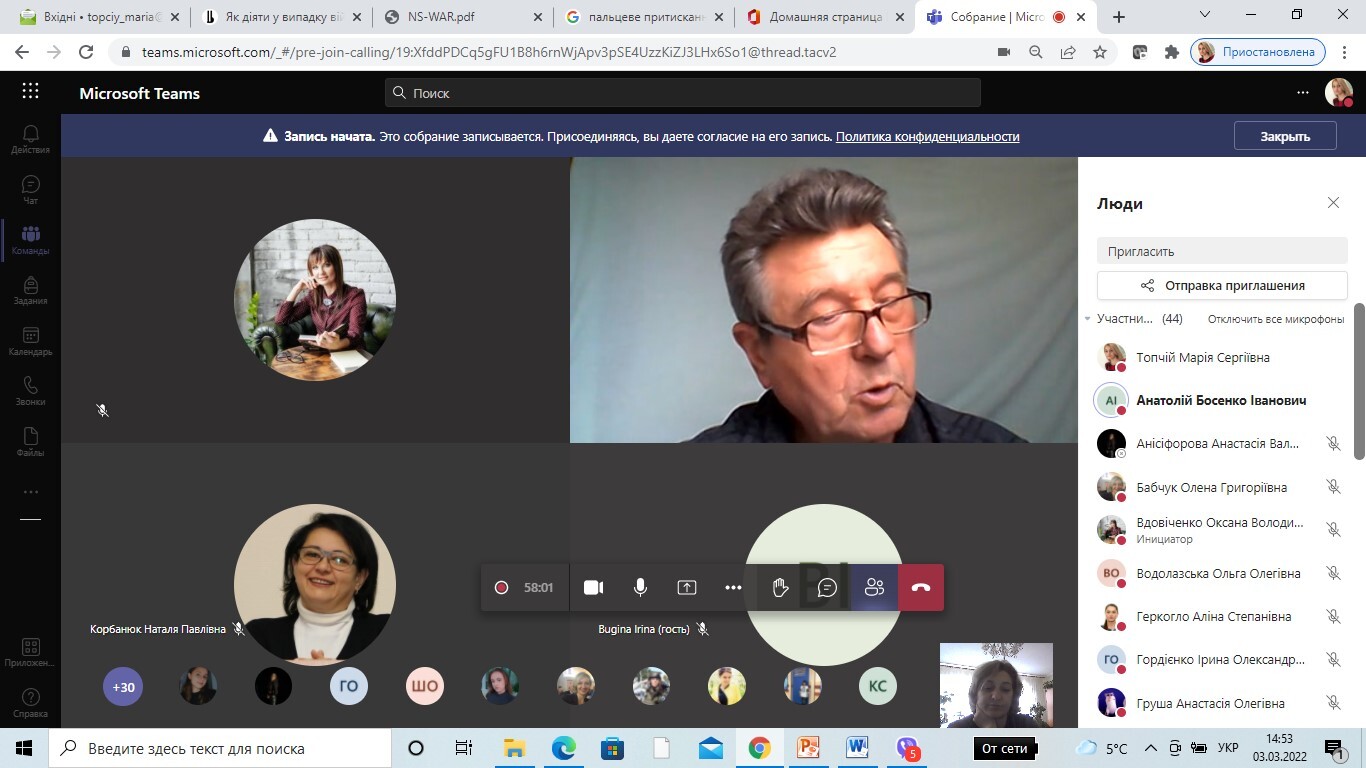Open Settings and more ellipsis in Teams header

1302,92
